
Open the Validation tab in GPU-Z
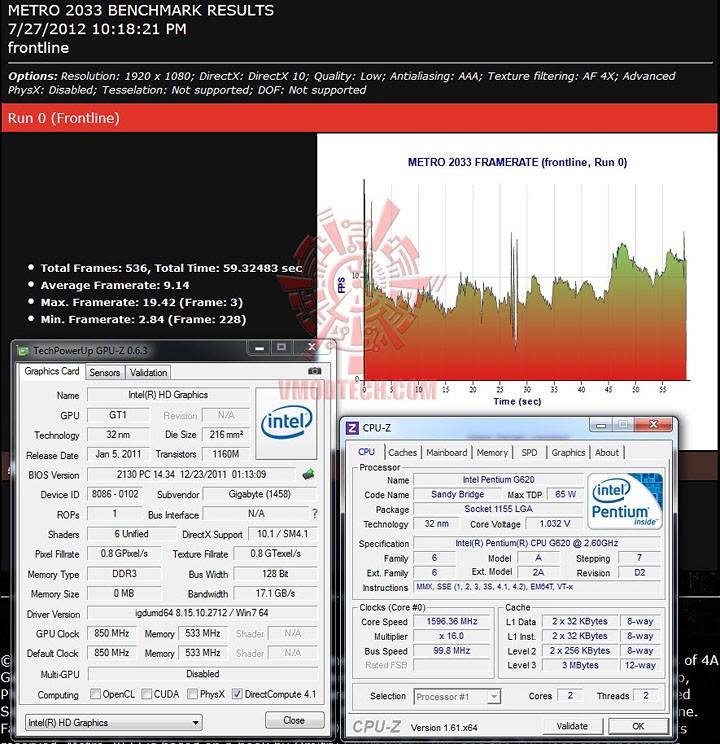[148, 372]
